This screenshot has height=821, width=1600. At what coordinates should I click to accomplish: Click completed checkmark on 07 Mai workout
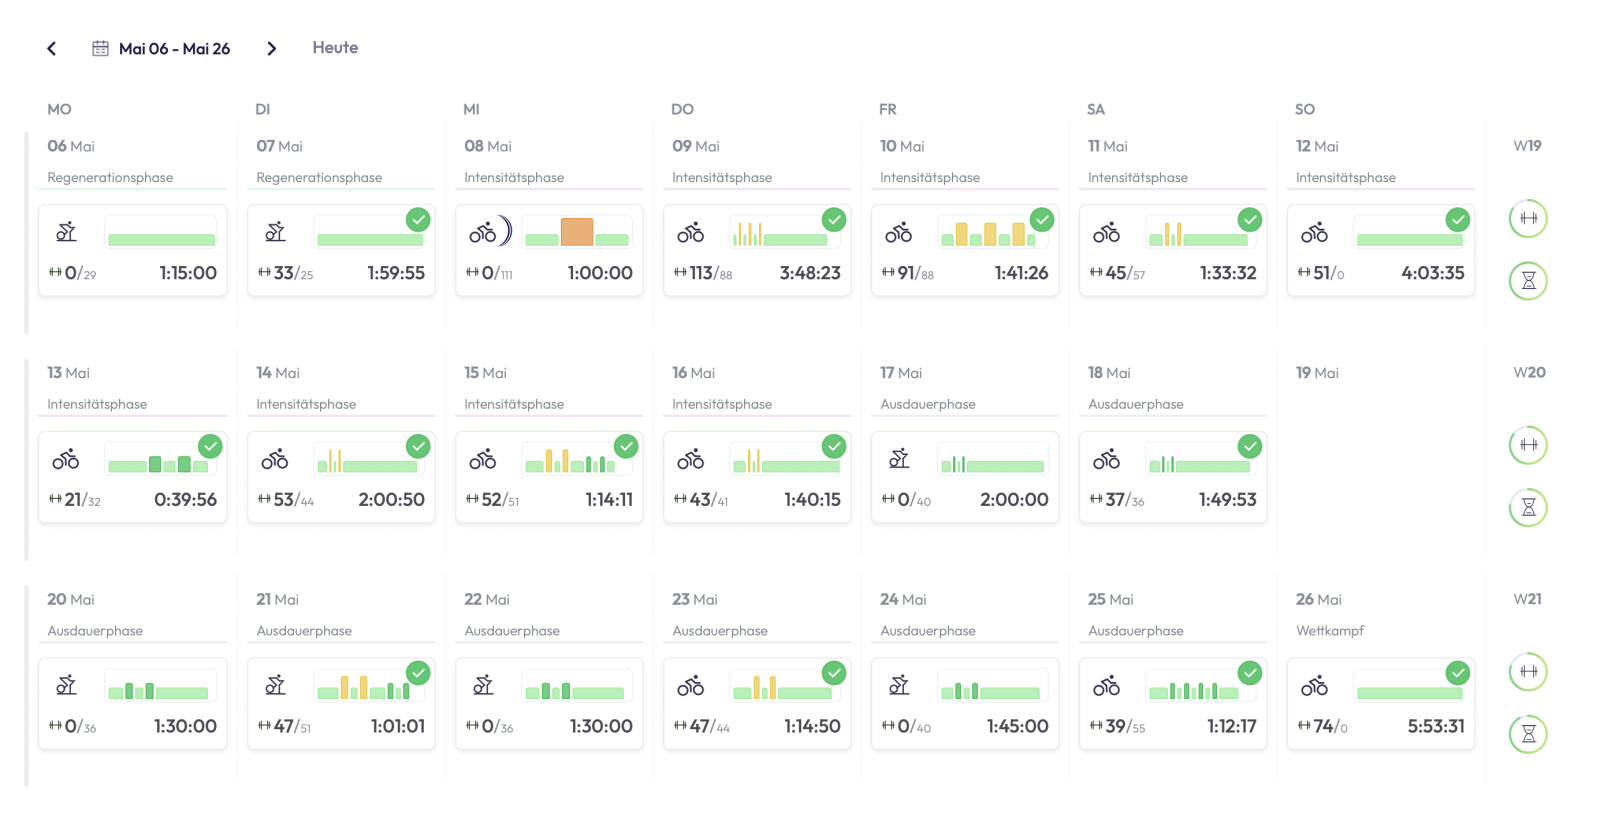tap(418, 219)
